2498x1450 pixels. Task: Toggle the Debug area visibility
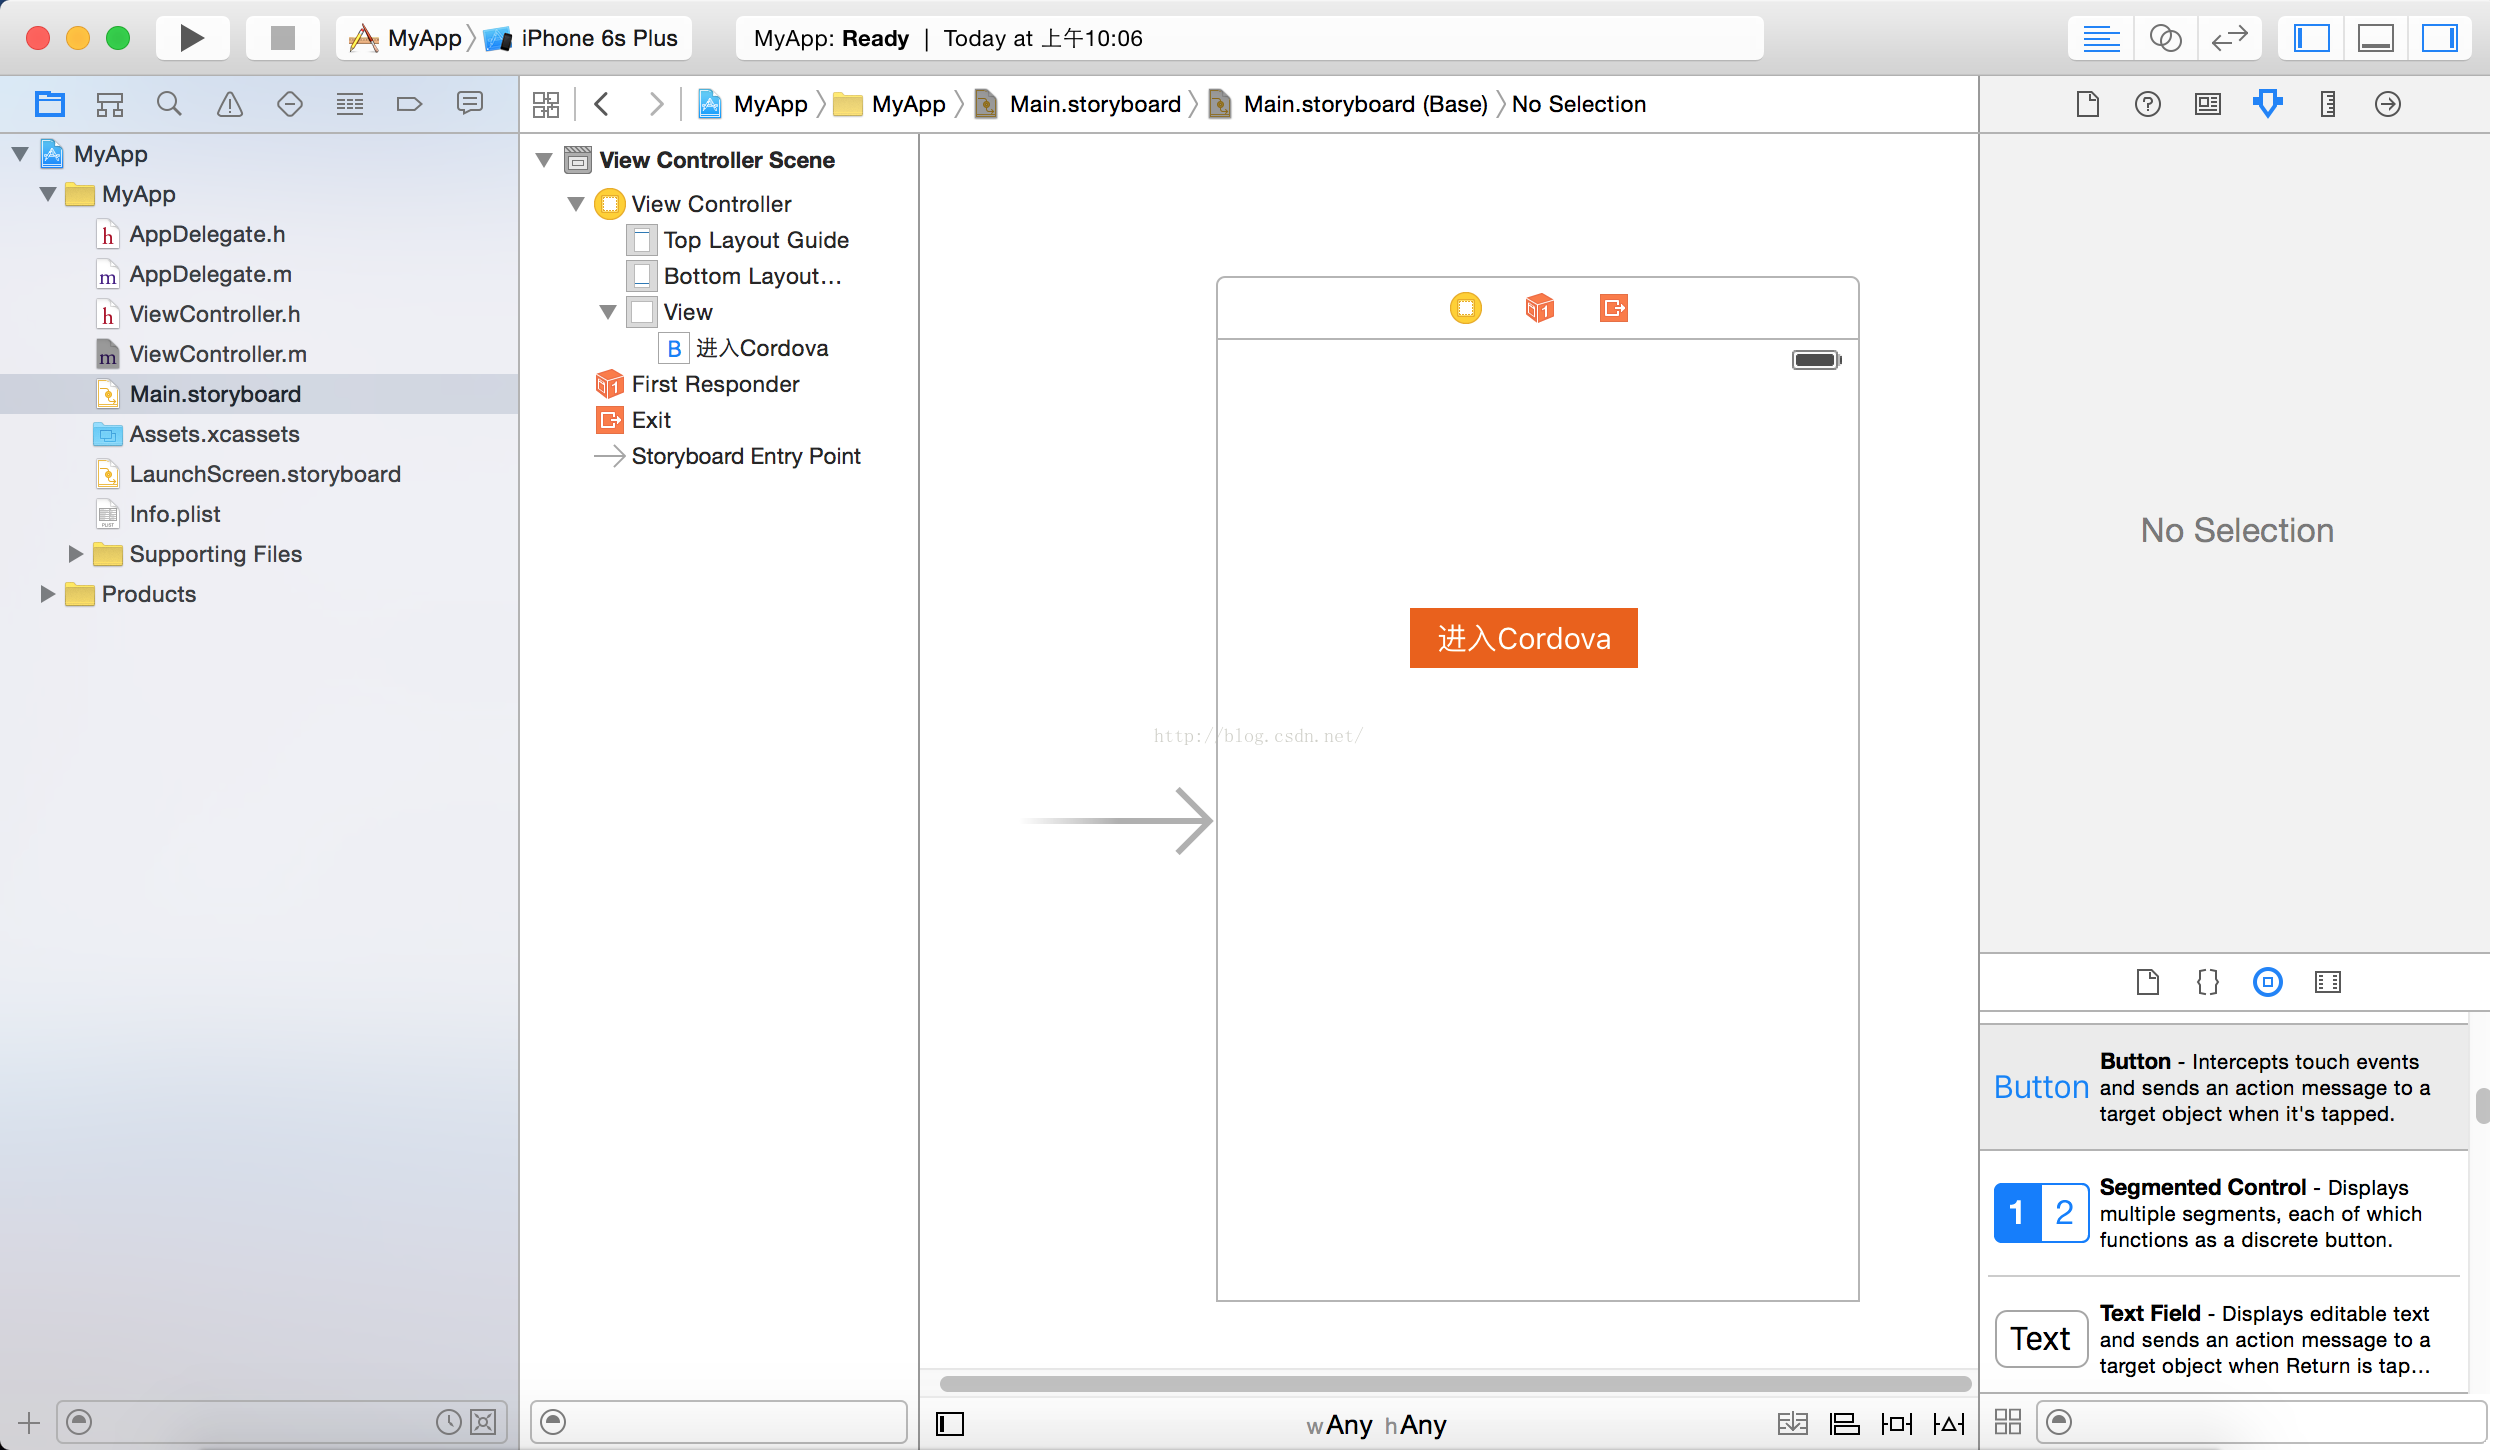tap(2375, 38)
